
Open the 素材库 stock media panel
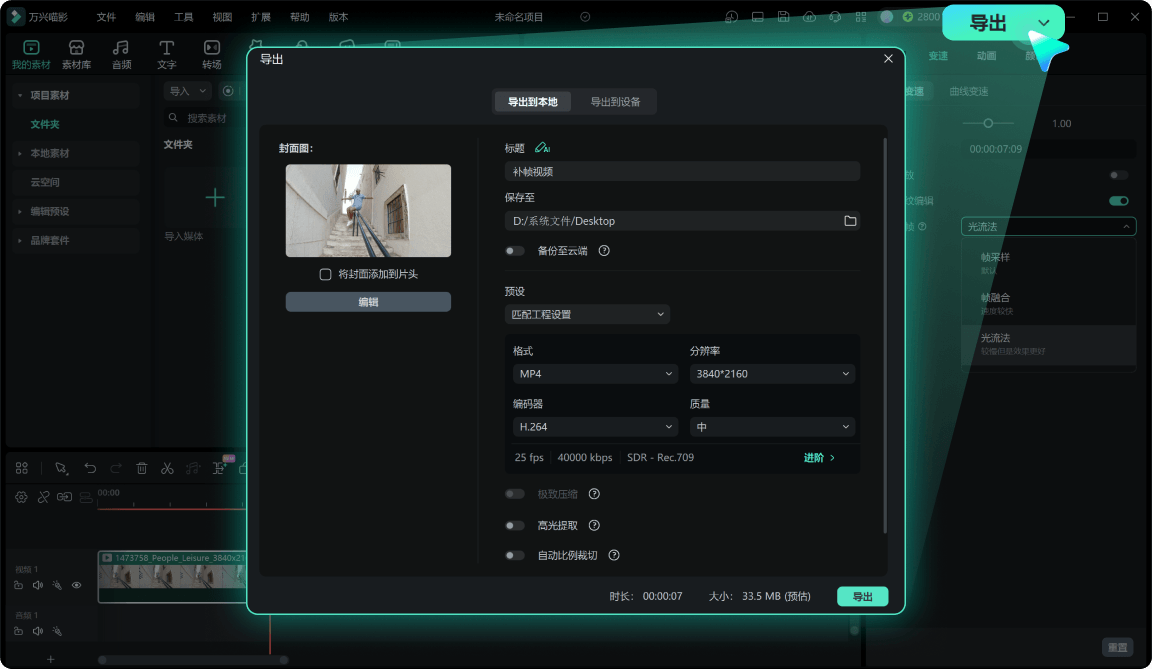pyautogui.click(x=76, y=55)
